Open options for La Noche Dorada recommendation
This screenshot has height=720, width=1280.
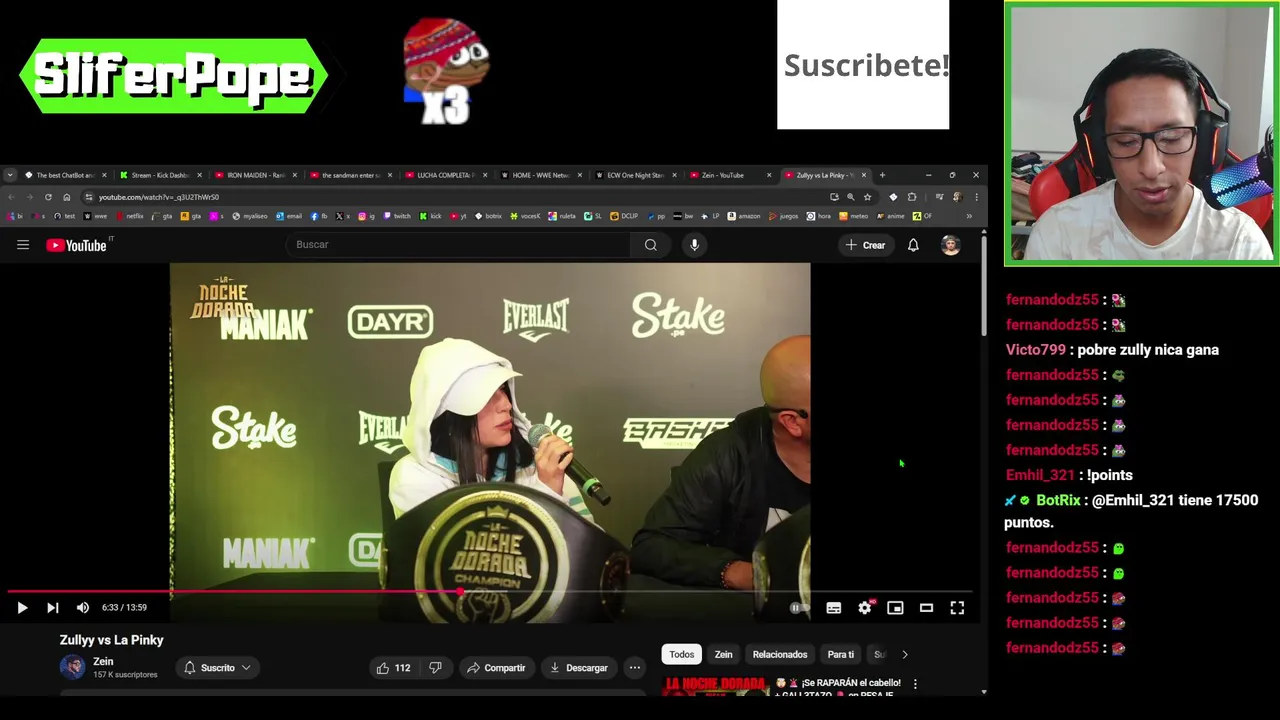tap(914, 684)
